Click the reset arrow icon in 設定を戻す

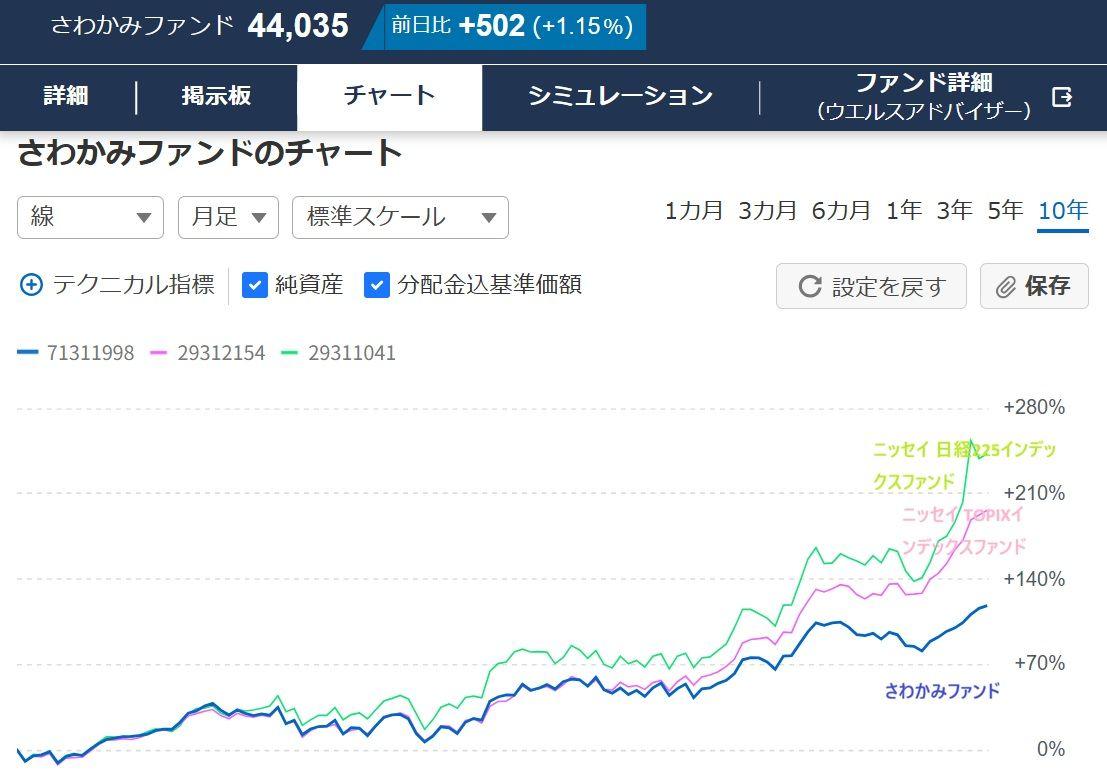pos(810,287)
